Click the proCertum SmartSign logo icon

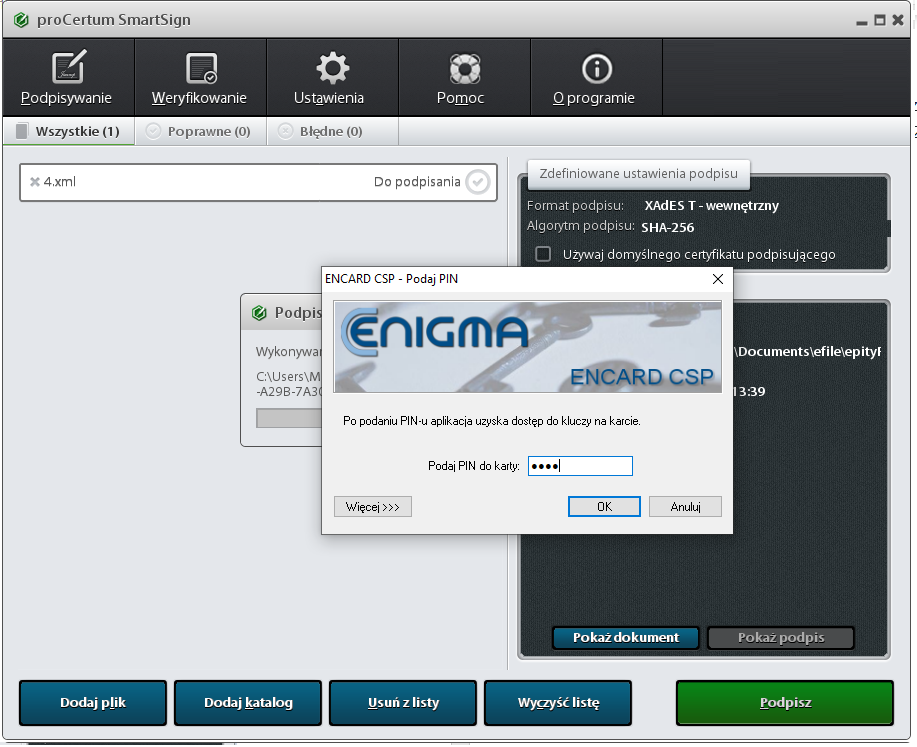[21, 20]
